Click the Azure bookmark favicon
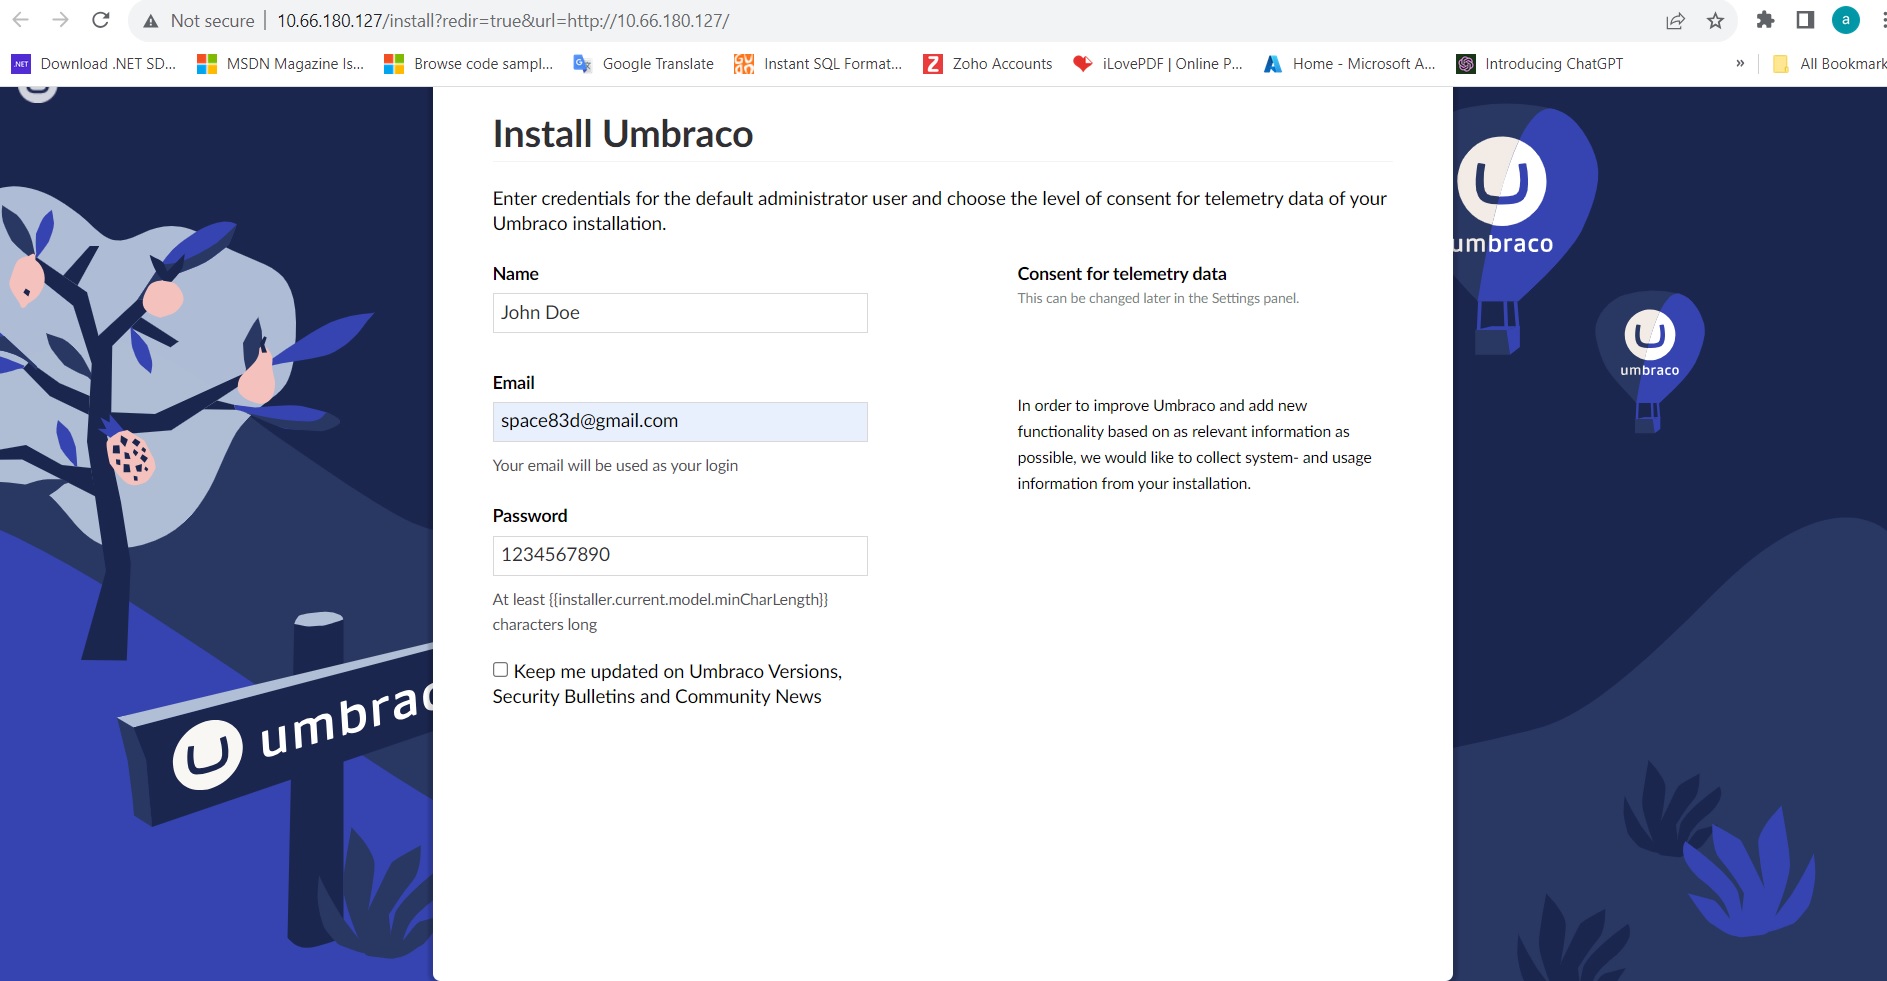This screenshot has height=981, width=1887. [x=1273, y=64]
